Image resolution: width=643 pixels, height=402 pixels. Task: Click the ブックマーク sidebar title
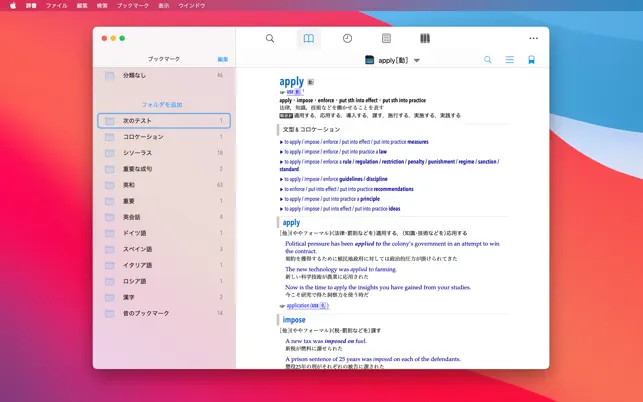[164, 59]
